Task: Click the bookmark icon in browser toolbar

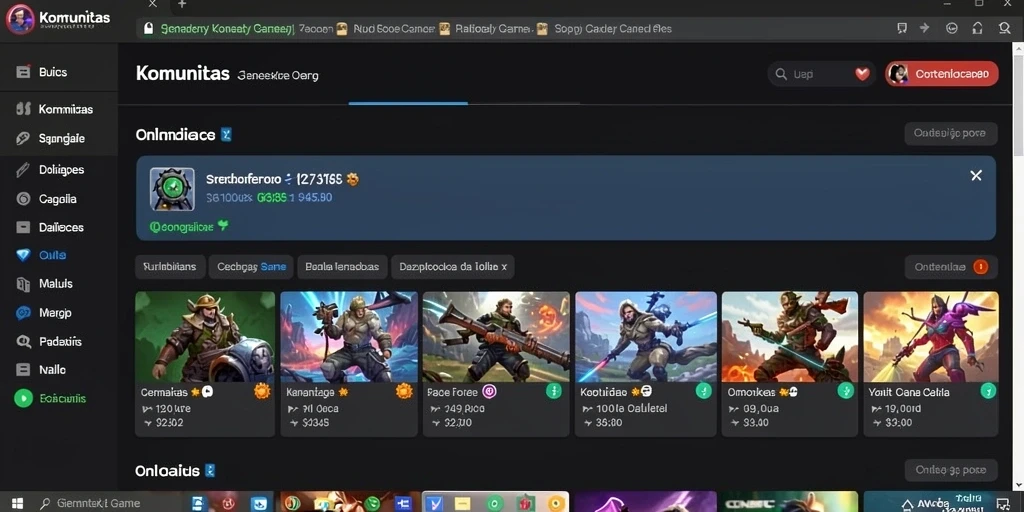Action: point(902,28)
